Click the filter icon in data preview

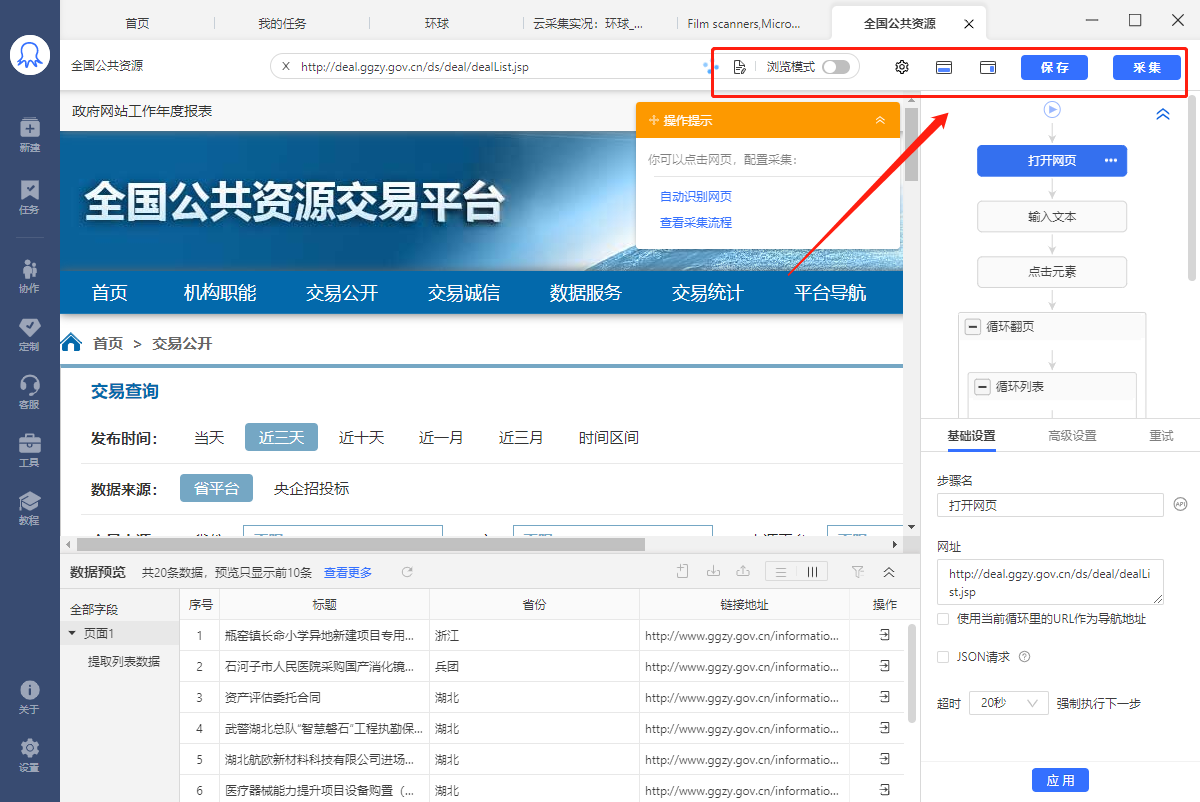coord(857,572)
